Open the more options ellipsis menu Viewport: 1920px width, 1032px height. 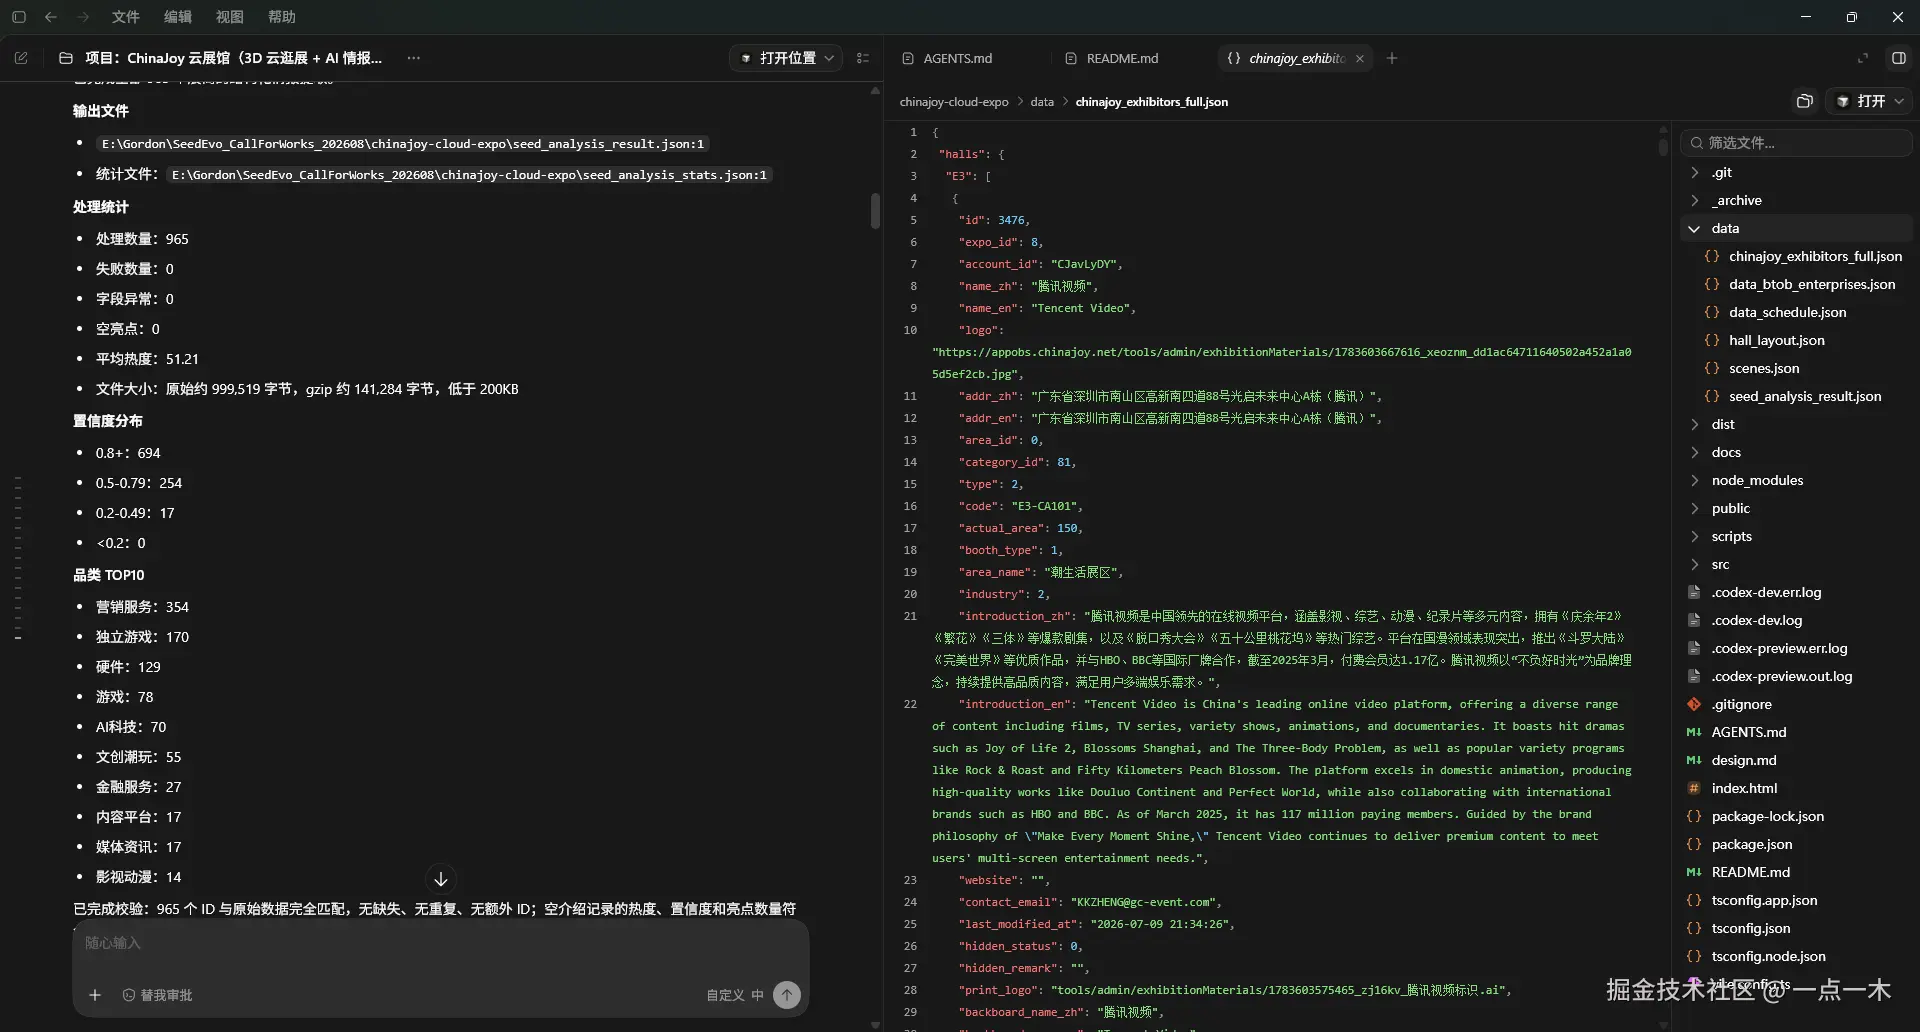(413, 58)
